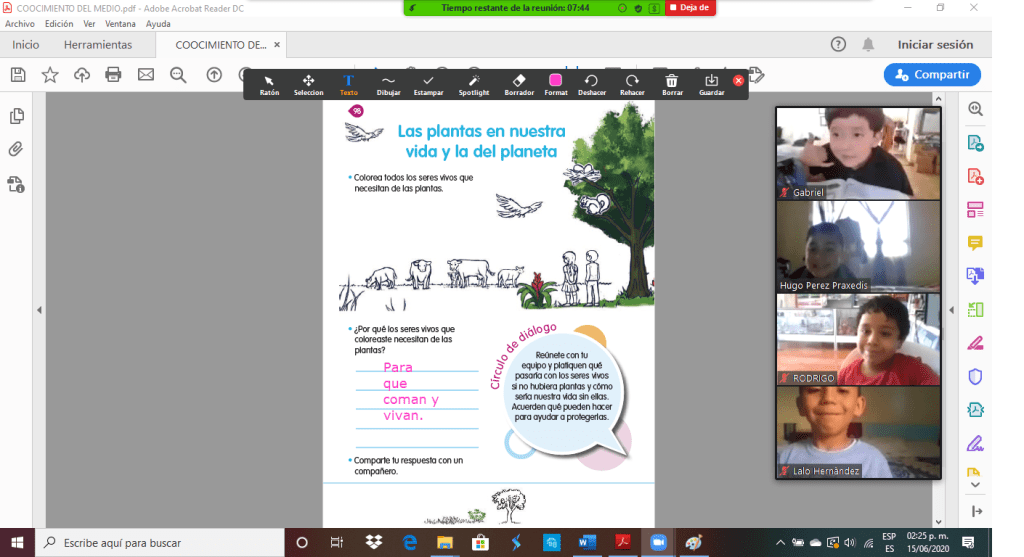The image size is (1024, 557).
Task: Open the Edición menu
Action: pyautogui.click(x=59, y=23)
